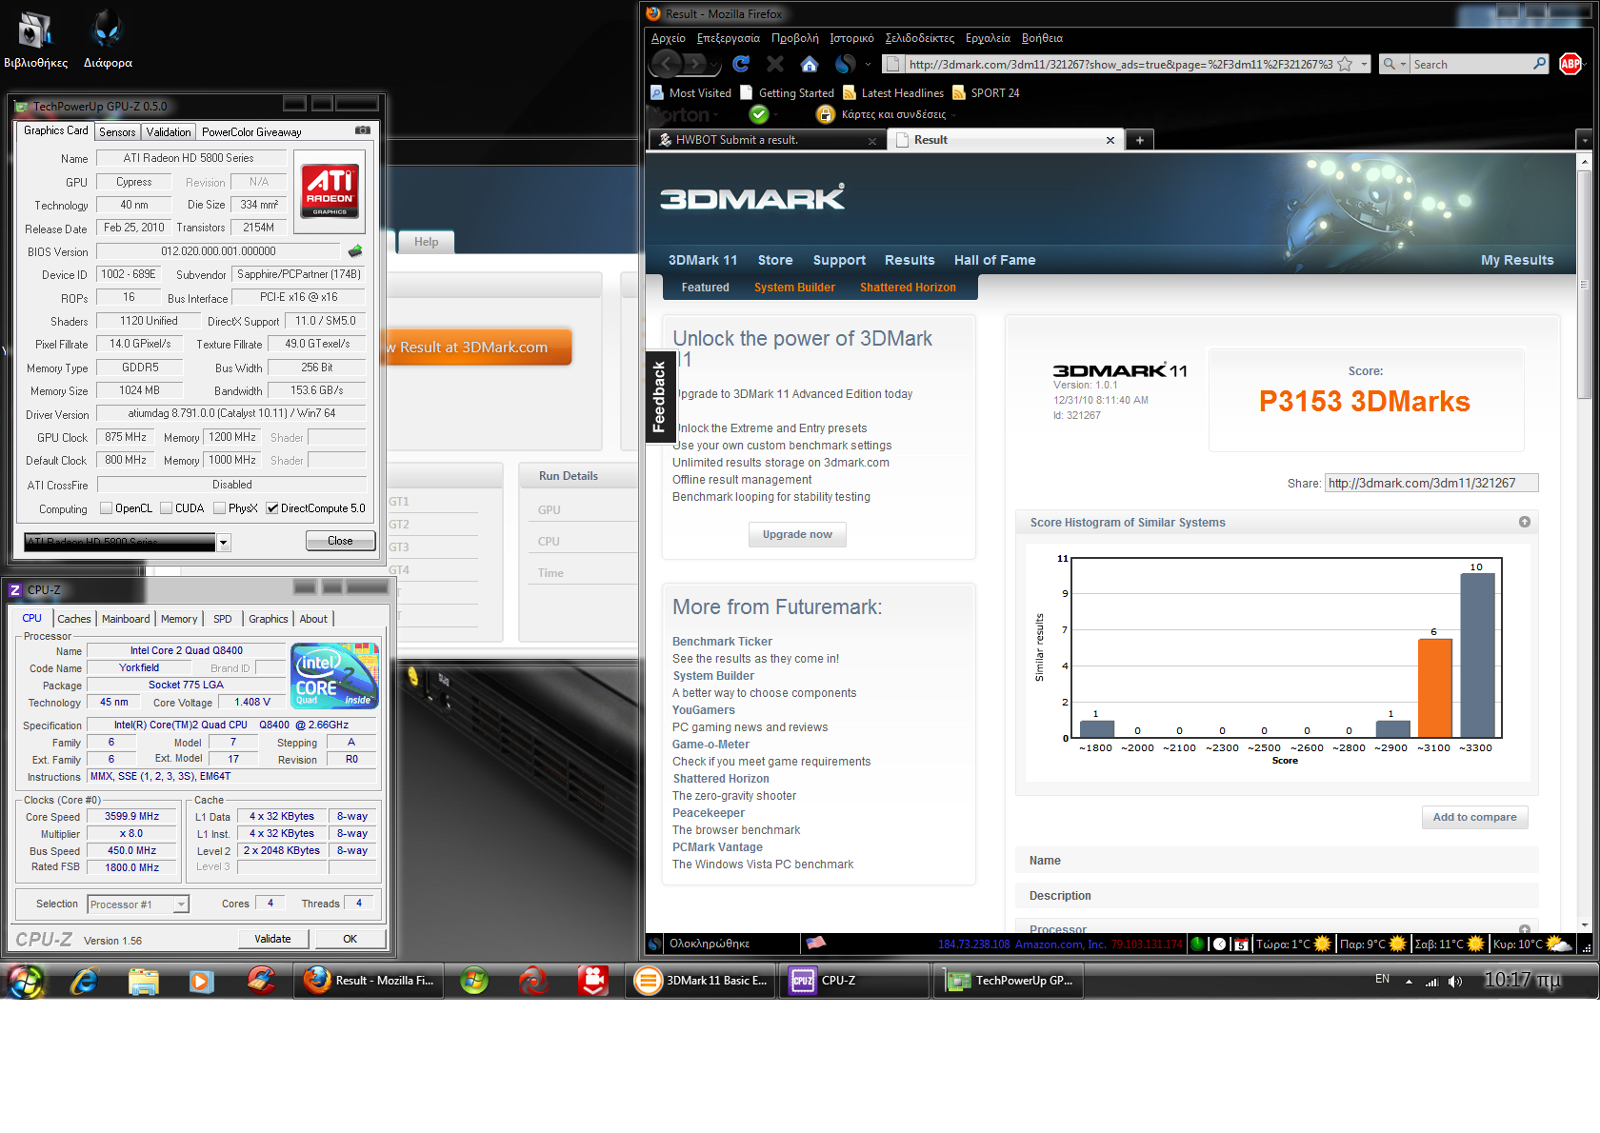Open the Βιβλιοθήκες desktop icon
Image resolution: width=1600 pixels, height=1133 pixels.
click(36, 40)
